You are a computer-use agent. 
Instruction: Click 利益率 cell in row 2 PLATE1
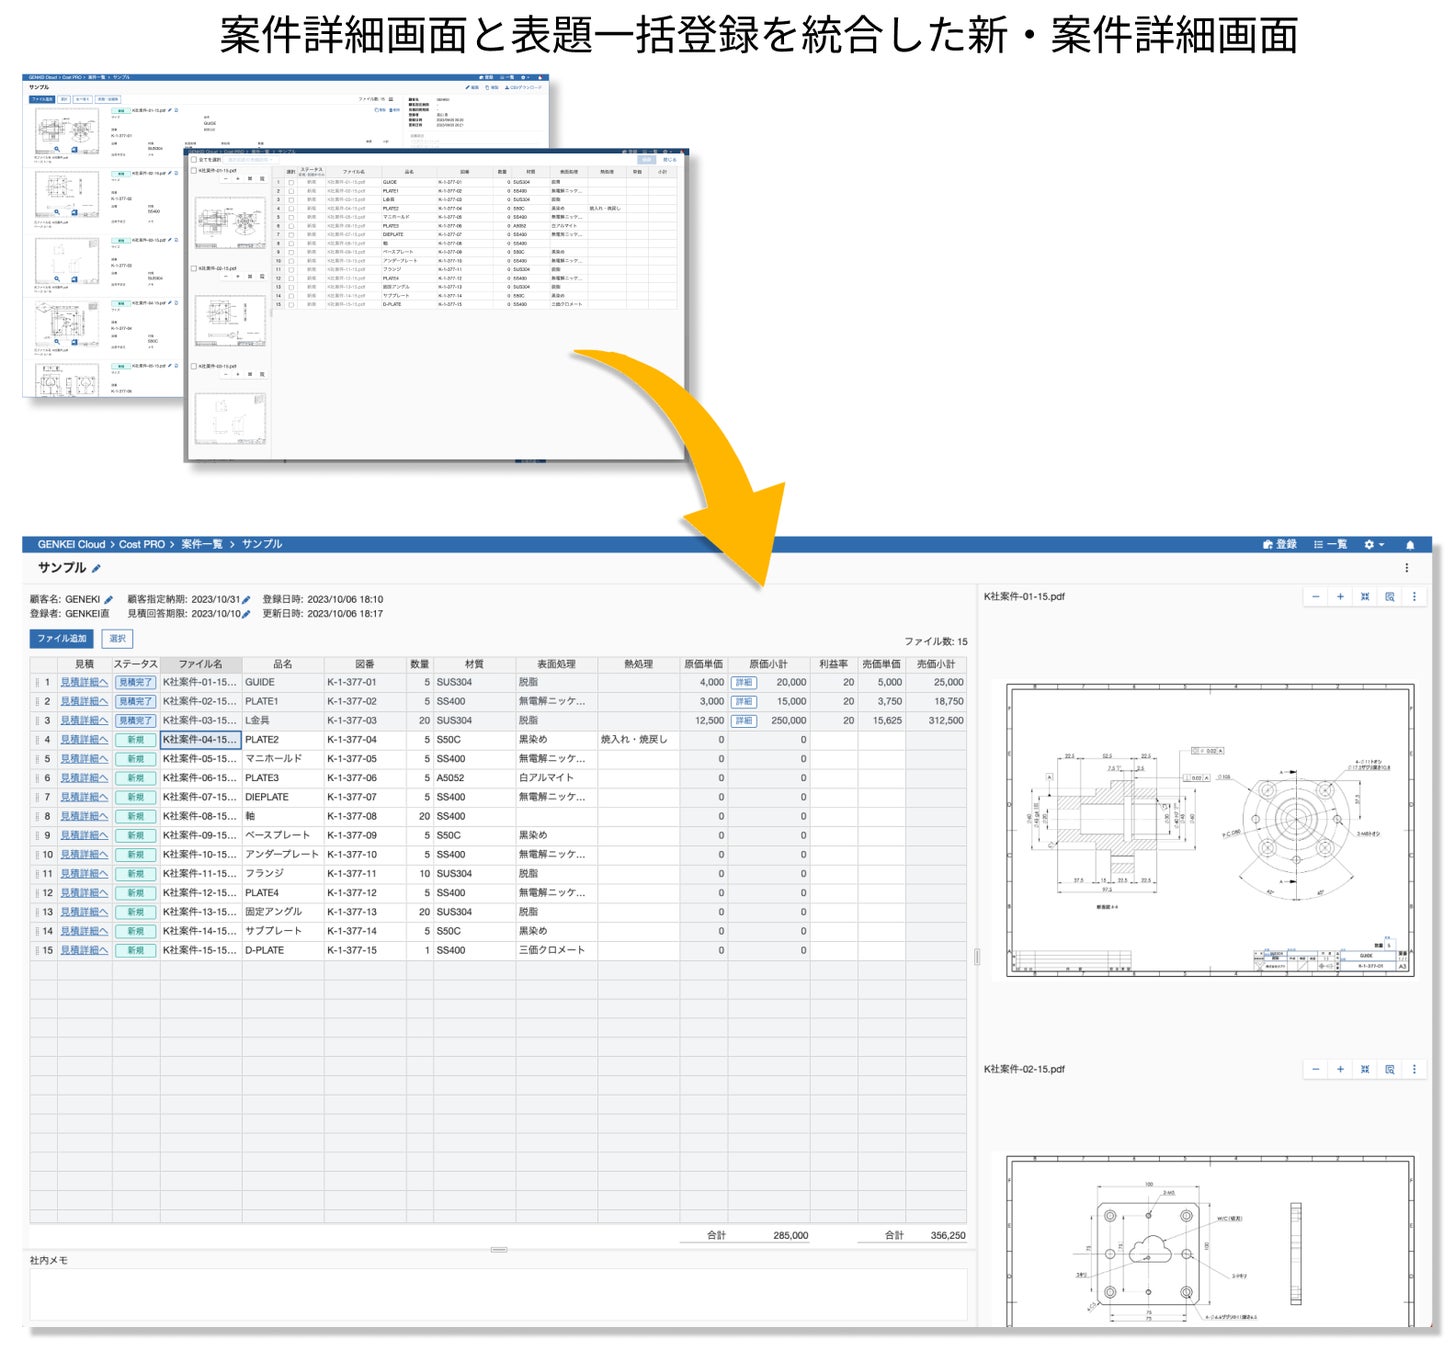click(x=833, y=702)
